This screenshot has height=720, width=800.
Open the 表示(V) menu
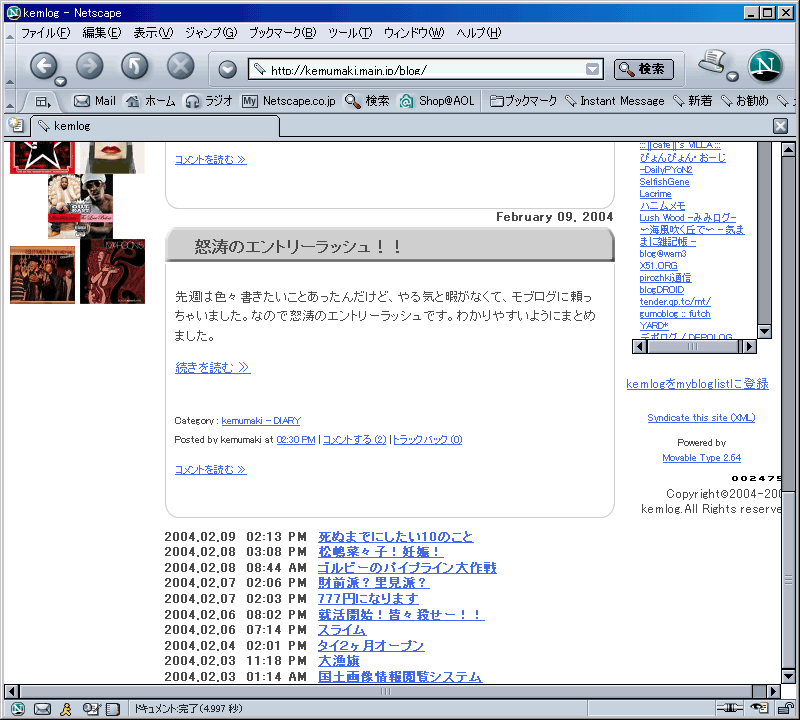153,33
